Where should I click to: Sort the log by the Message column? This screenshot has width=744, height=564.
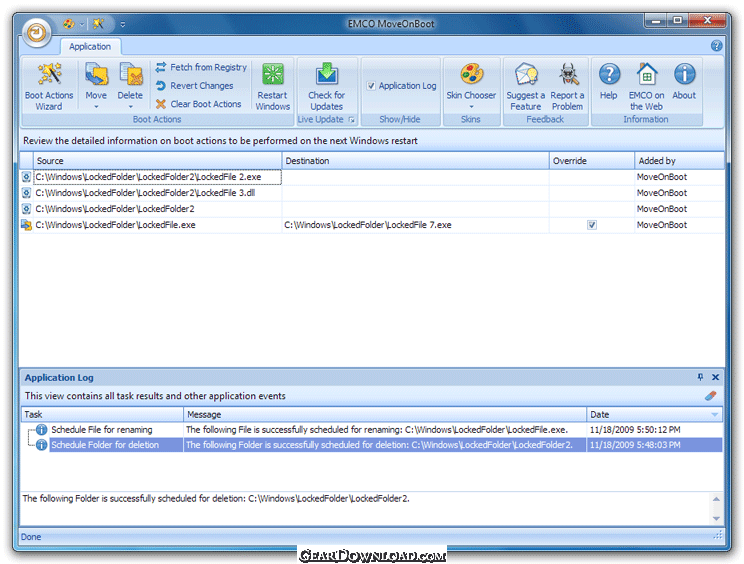coord(385,414)
